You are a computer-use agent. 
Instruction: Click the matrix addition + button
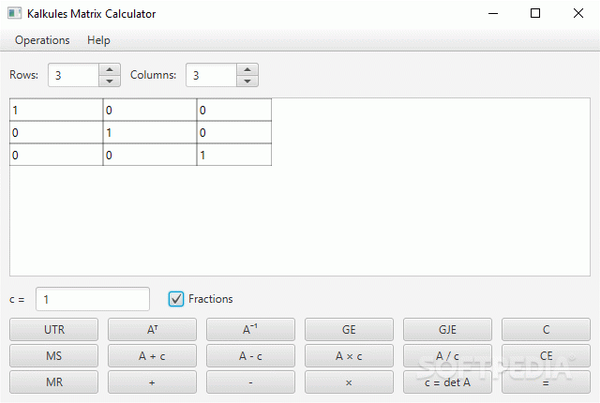click(x=152, y=382)
